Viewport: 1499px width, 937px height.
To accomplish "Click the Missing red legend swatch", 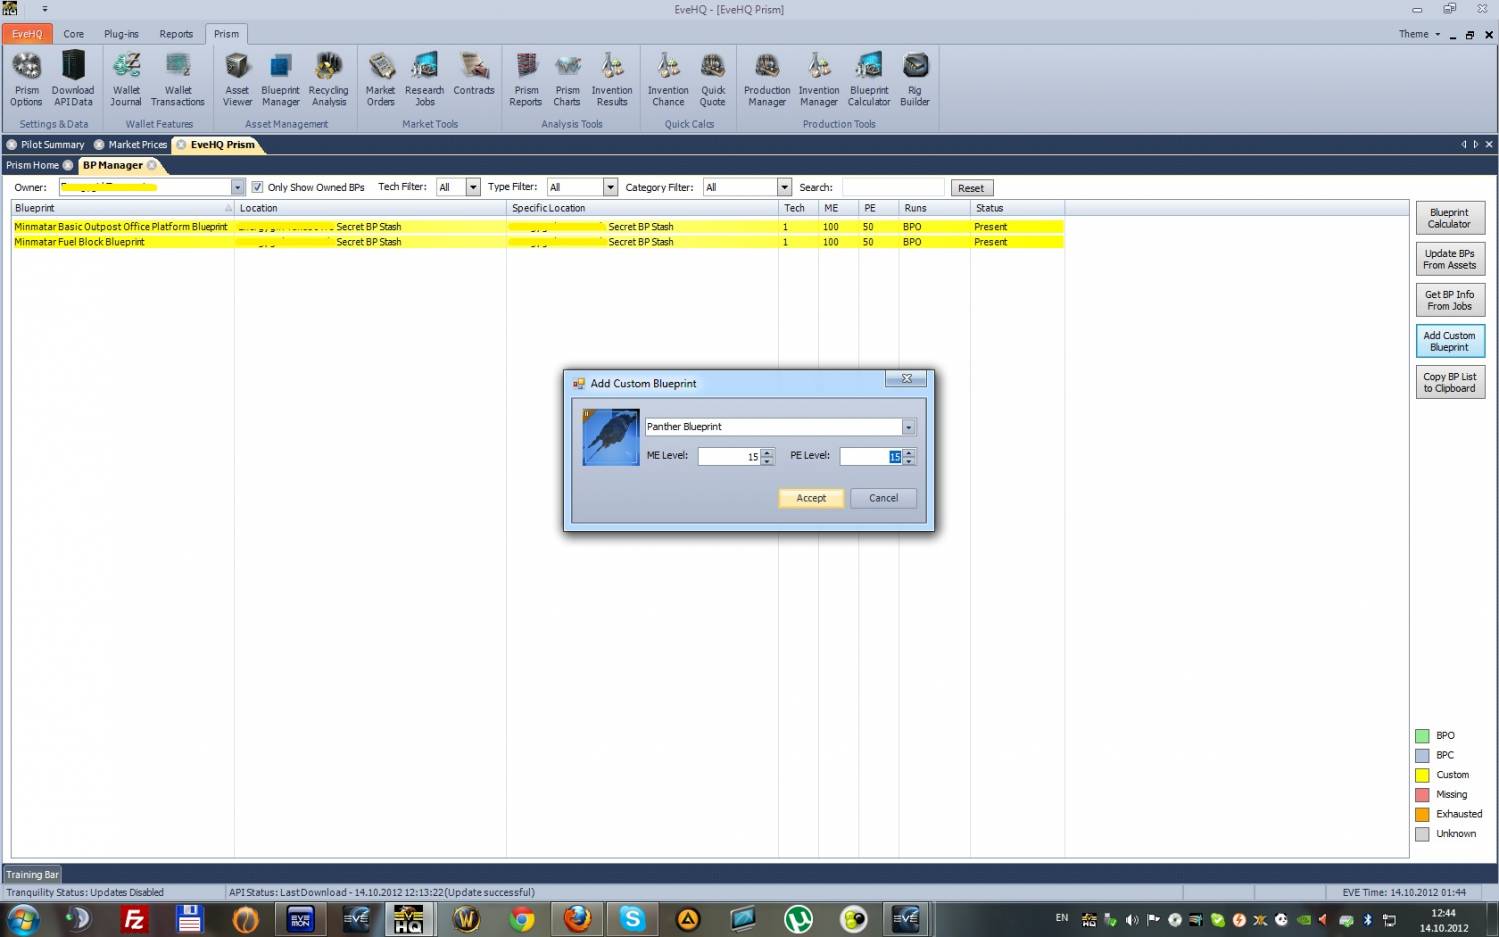I will 1422,795.
